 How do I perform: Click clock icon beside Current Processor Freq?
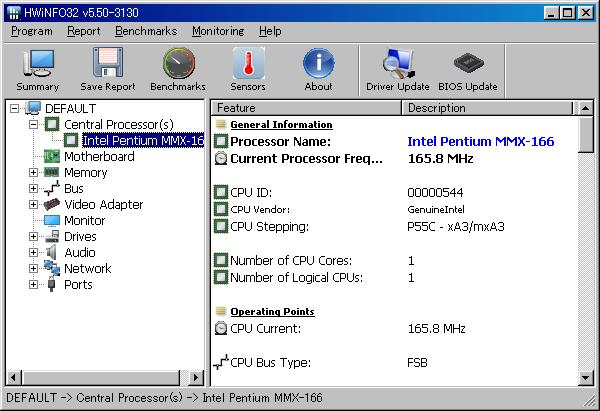[x=221, y=158]
